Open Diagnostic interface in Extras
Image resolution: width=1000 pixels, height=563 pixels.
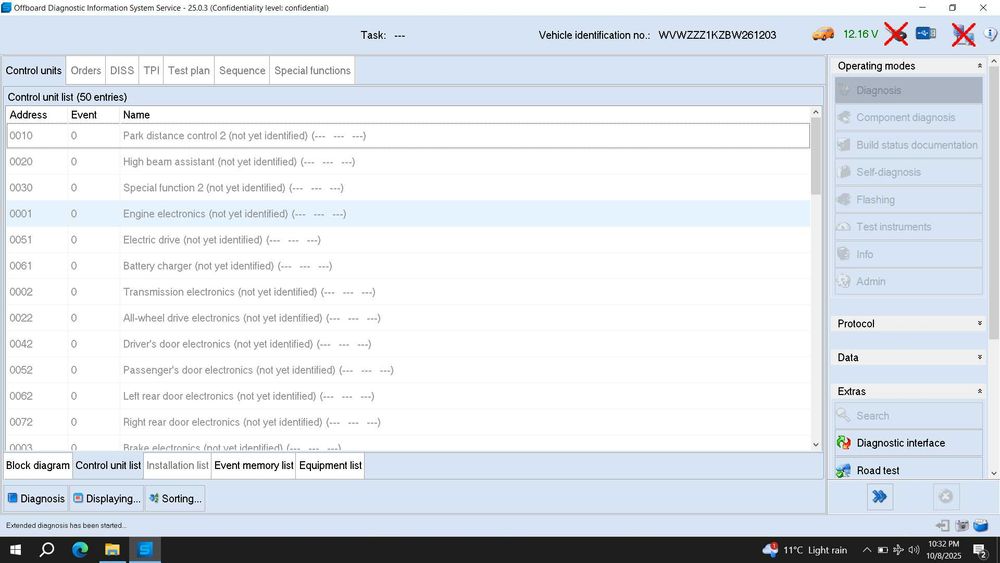pyautogui.click(x=908, y=442)
